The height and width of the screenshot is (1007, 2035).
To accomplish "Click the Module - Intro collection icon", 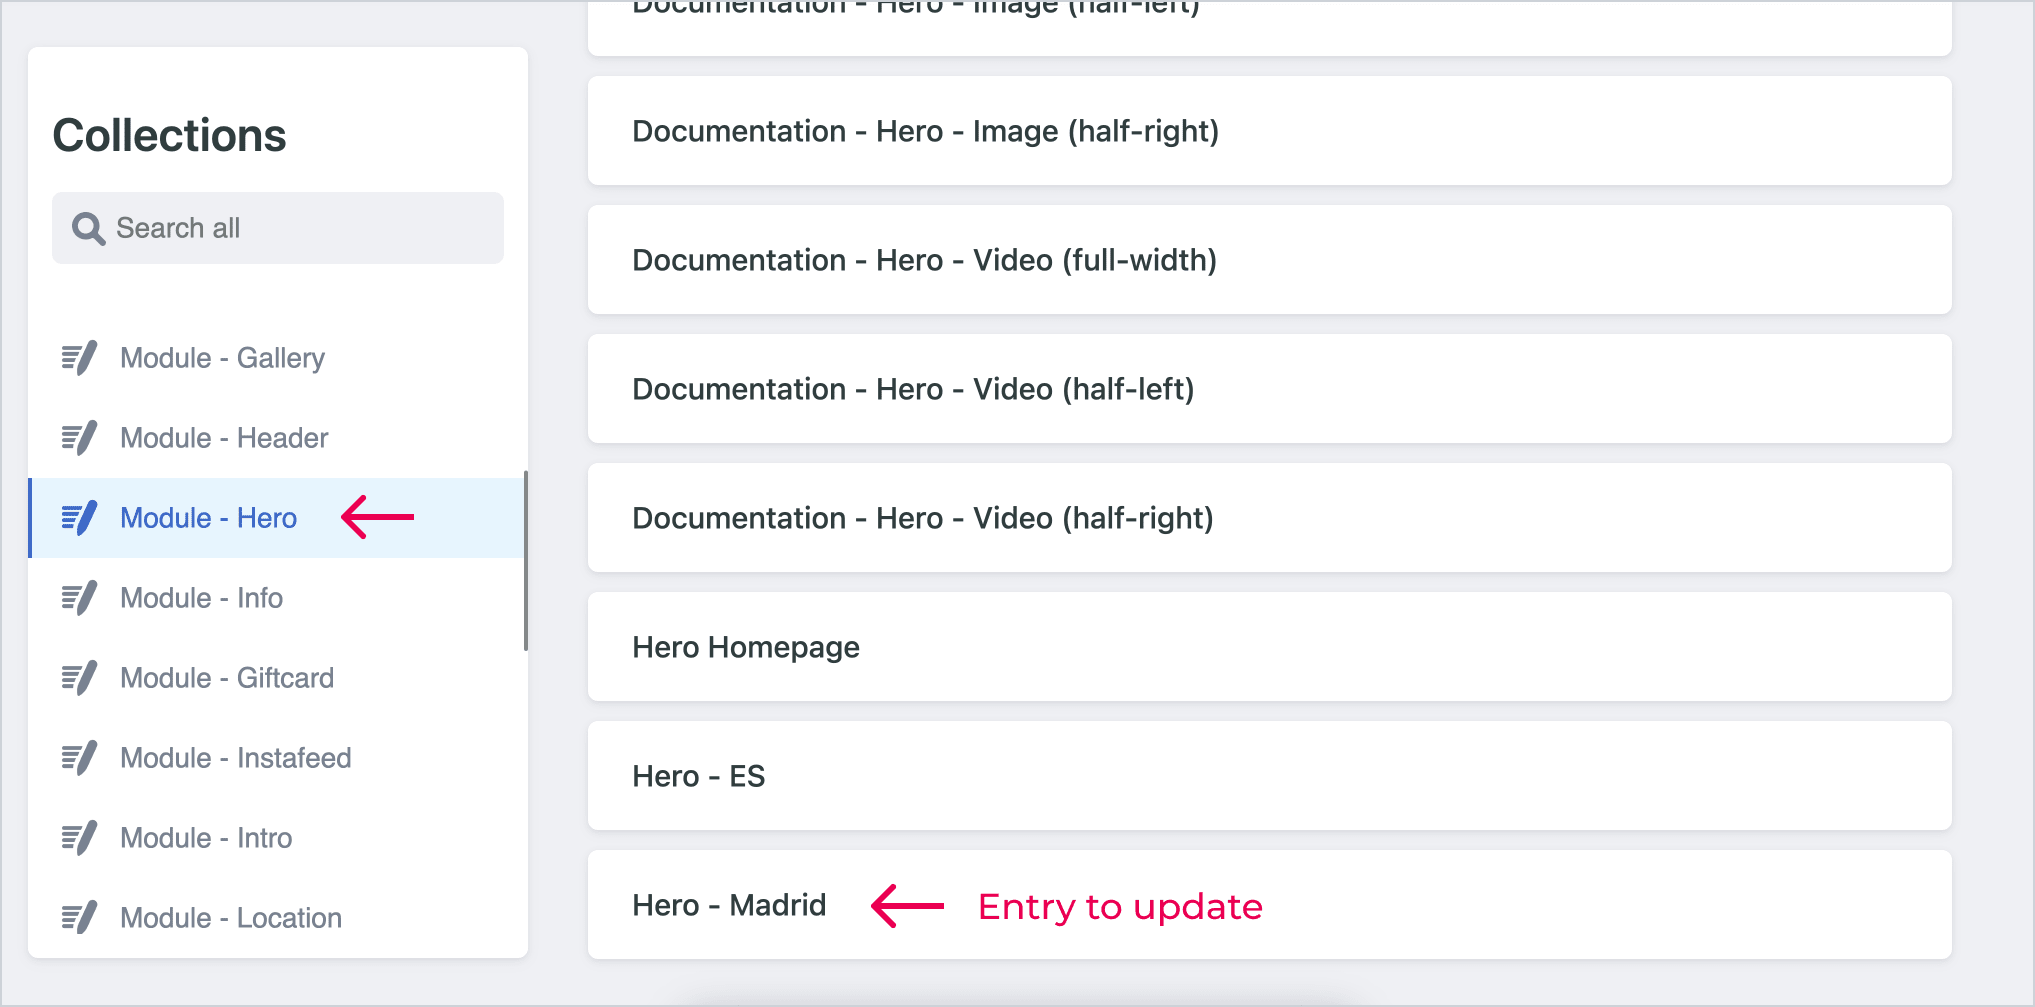I will [79, 838].
